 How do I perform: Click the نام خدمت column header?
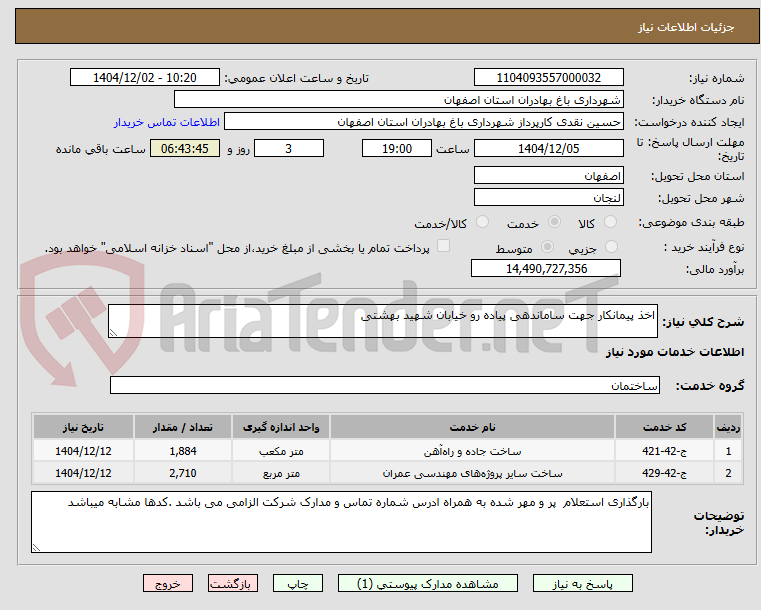[x=472, y=428]
